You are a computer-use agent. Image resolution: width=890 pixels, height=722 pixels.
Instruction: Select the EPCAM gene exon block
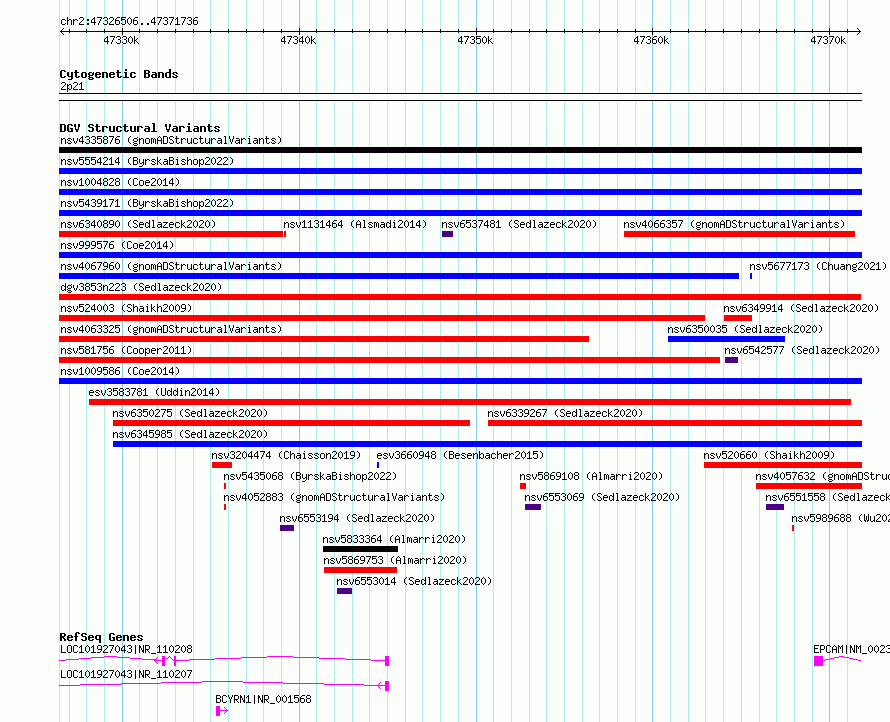tap(818, 661)
